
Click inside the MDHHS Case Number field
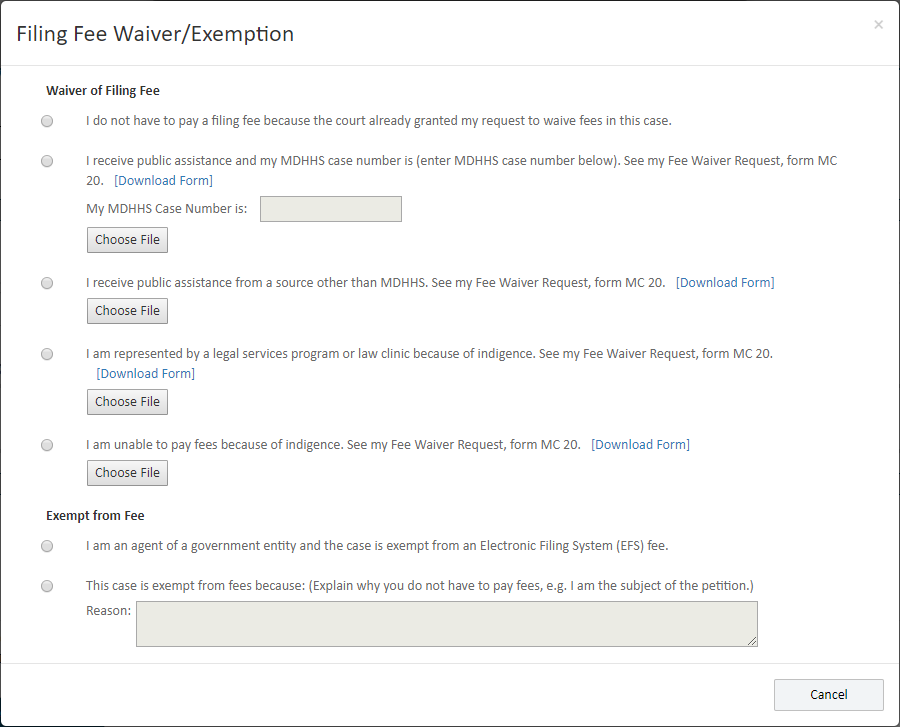coord(330,208)
